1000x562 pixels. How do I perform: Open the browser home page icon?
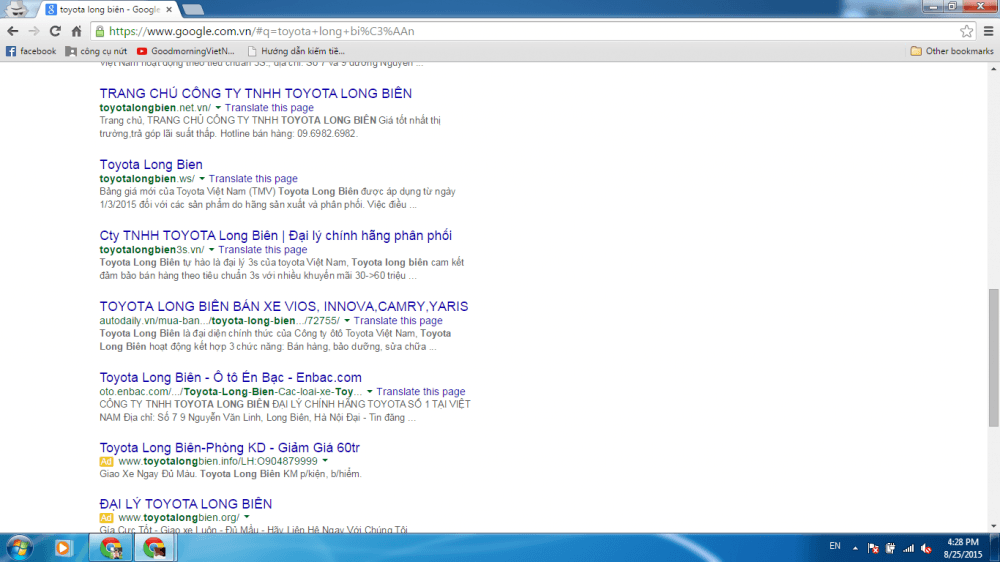[76, 31]
